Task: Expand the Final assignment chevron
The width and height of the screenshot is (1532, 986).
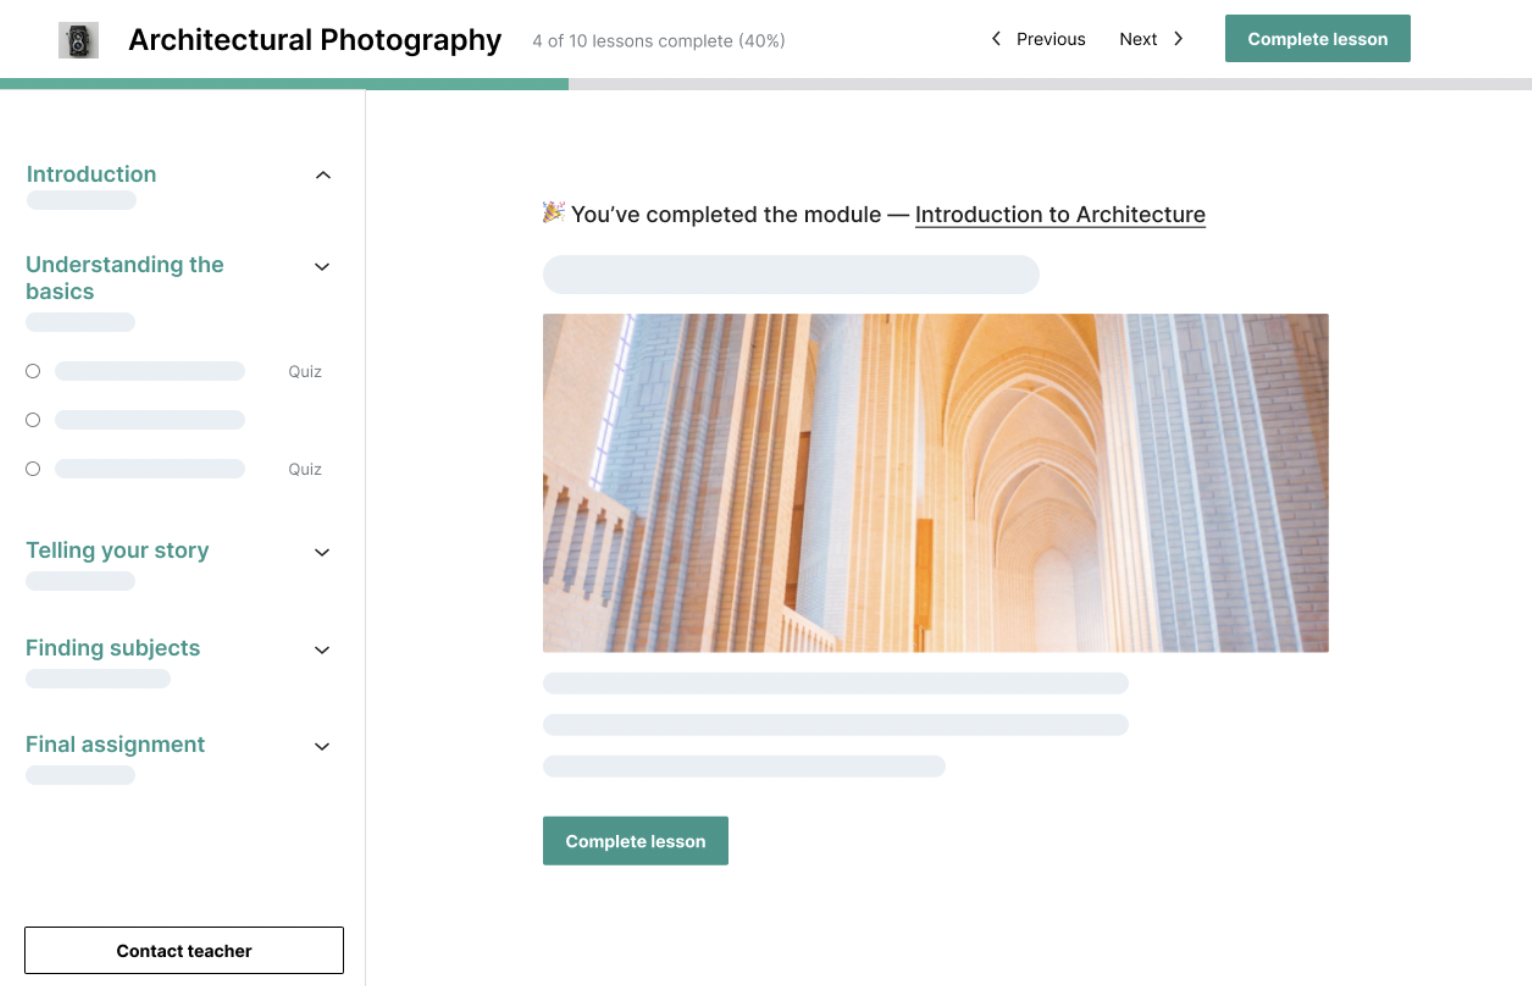Action: [x=322, y=746]
